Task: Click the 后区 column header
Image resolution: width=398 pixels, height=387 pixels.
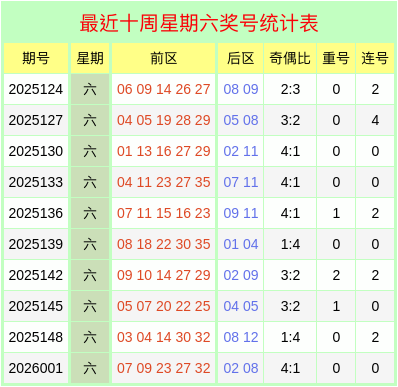Action: point(241,58)
